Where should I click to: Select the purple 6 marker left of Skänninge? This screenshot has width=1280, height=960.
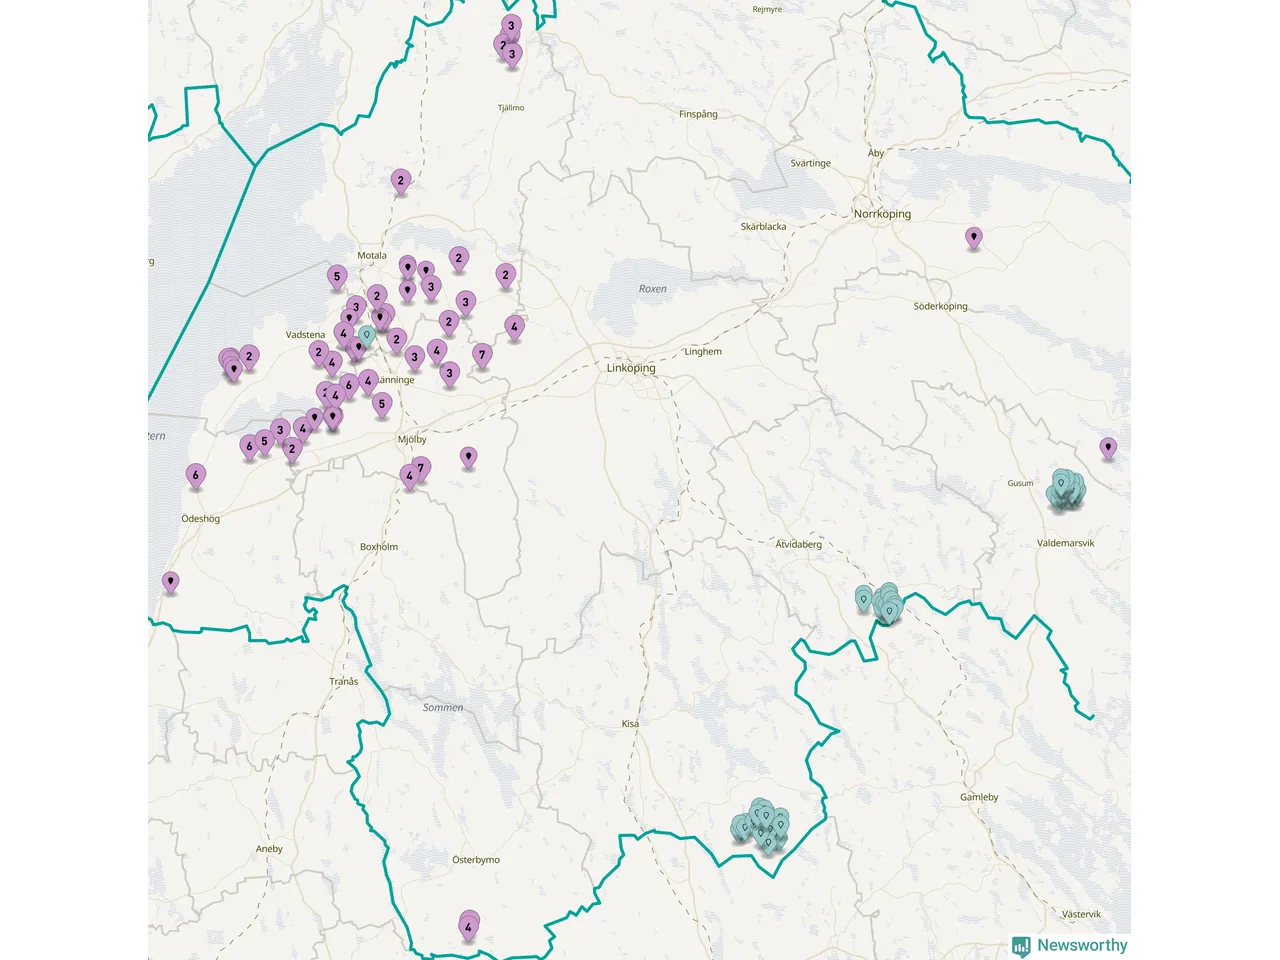pos(348,385)
